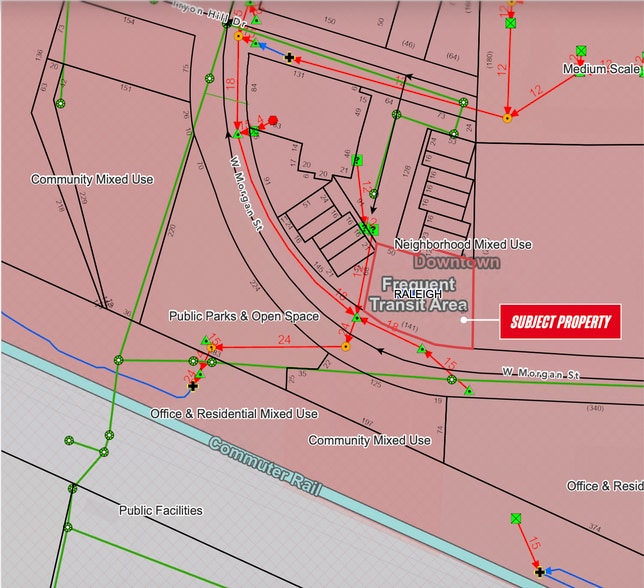Click the red SUBJECT PROPERTY label
The height and width of the screenshot is (588, 644).
pyautogui.click(x=560, y=322)
